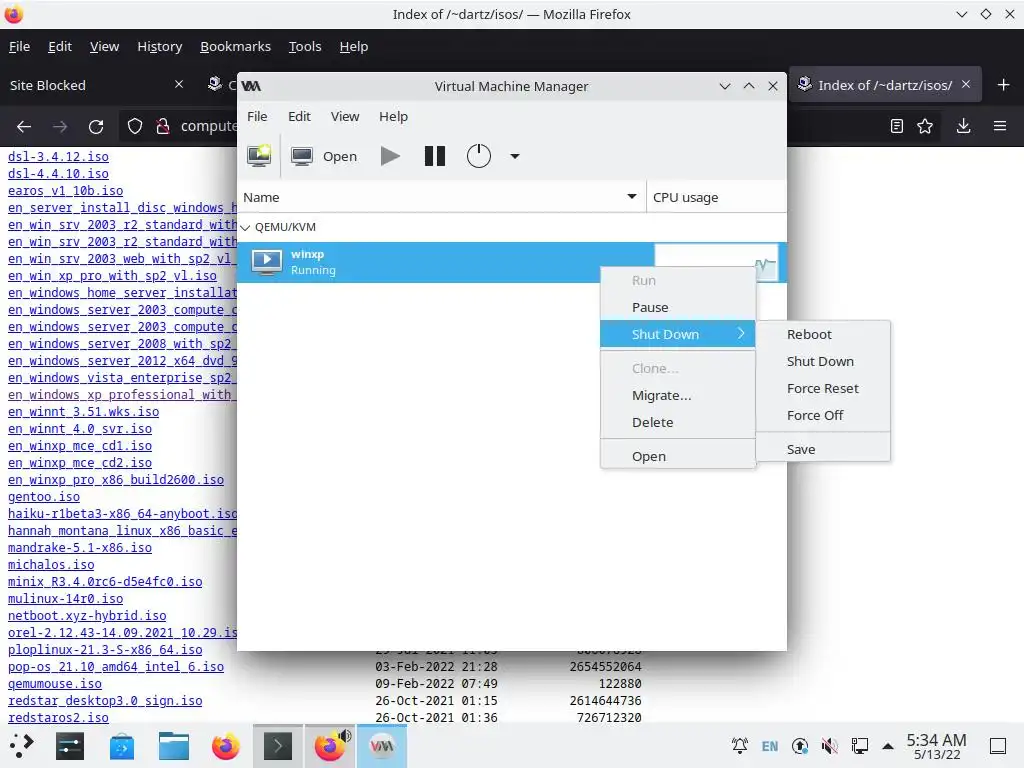Open earos_v1_10b.iso link
1024x768 pixels.
pyautogui.click(x=65, y=191)
